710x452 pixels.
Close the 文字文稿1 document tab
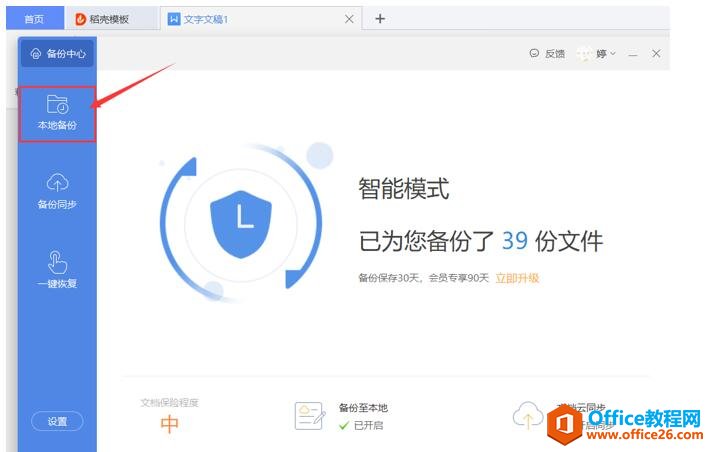click(x=349, y=19)
